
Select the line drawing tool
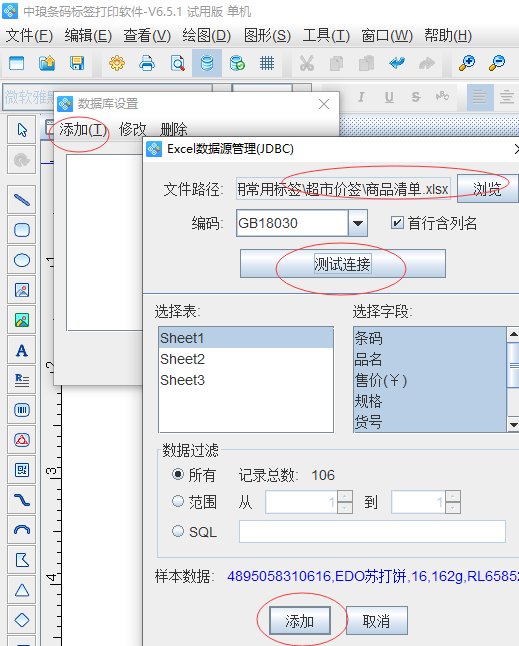coord(22,200)
